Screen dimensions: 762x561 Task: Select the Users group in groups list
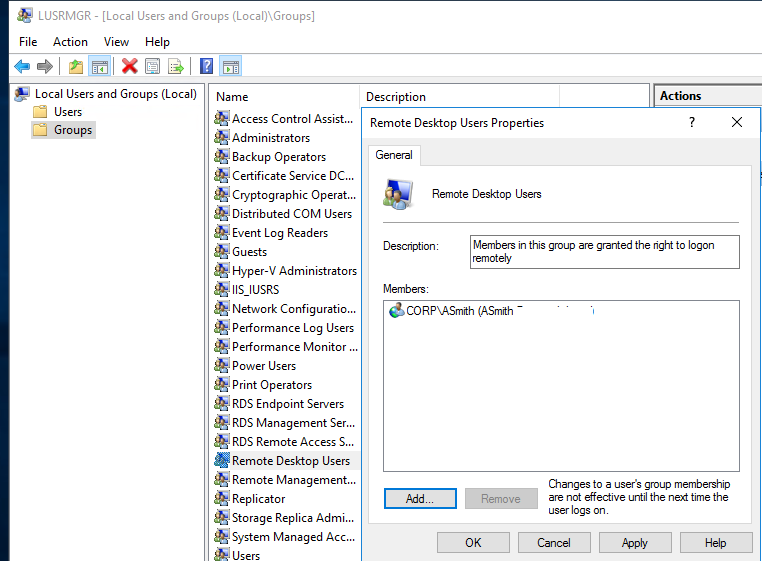tap(245, 555)
